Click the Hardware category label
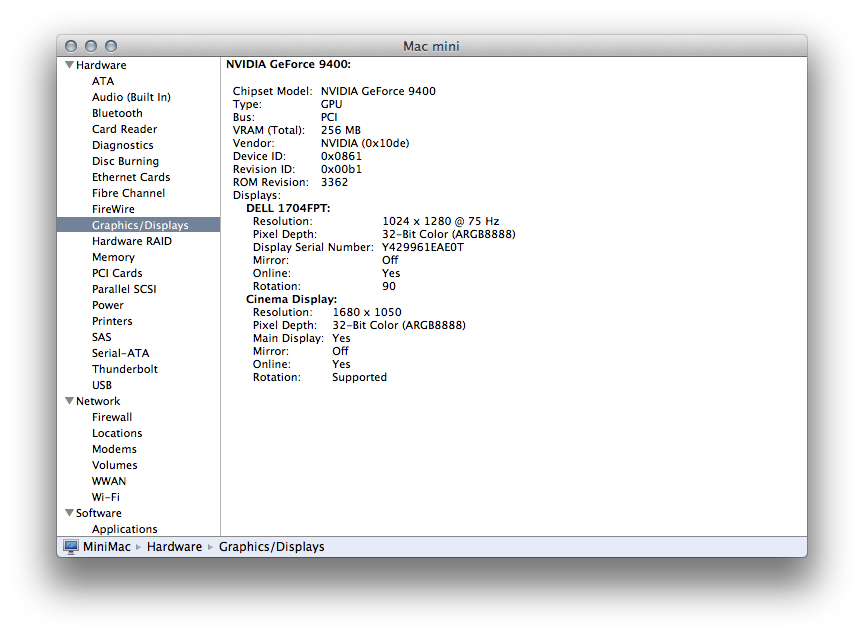Screen dimensions: 864x636 pyautogui.click(x=101, y=65)
